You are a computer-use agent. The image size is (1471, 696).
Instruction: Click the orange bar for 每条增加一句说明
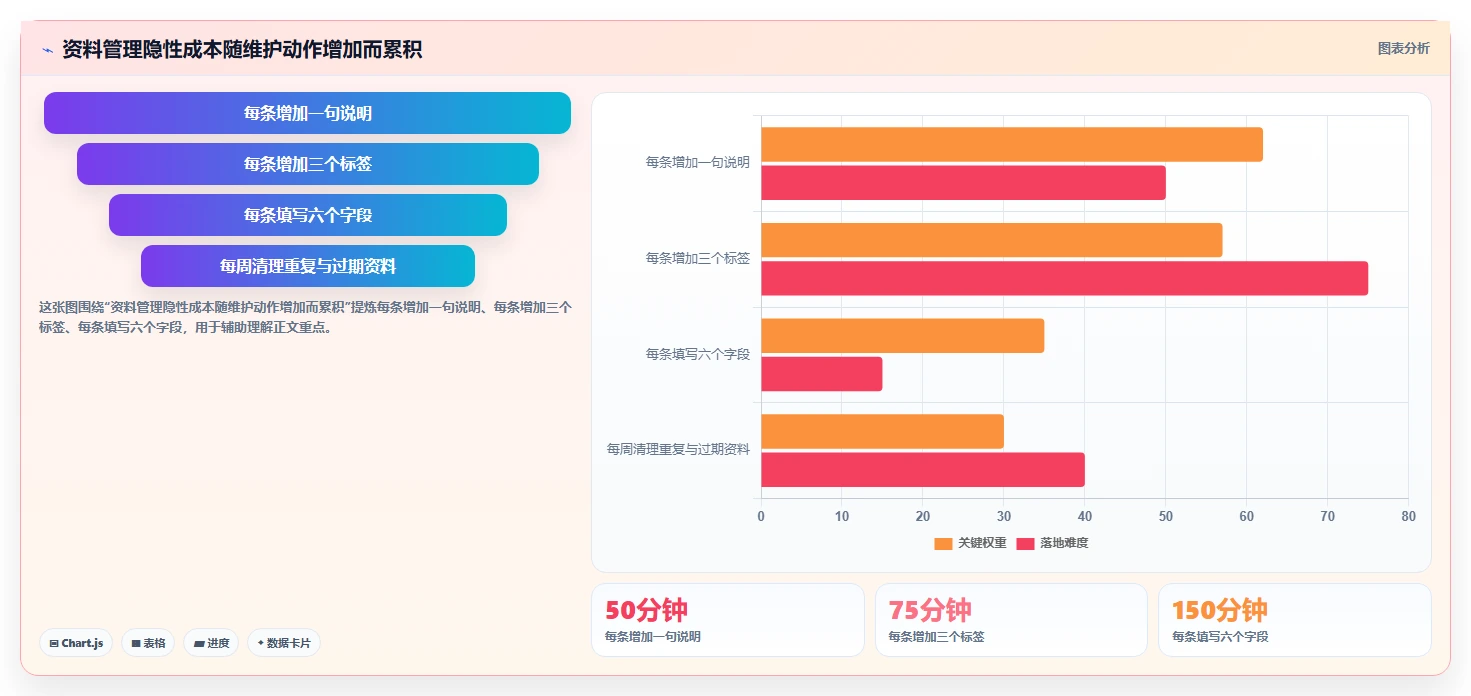coord(1012,144)
